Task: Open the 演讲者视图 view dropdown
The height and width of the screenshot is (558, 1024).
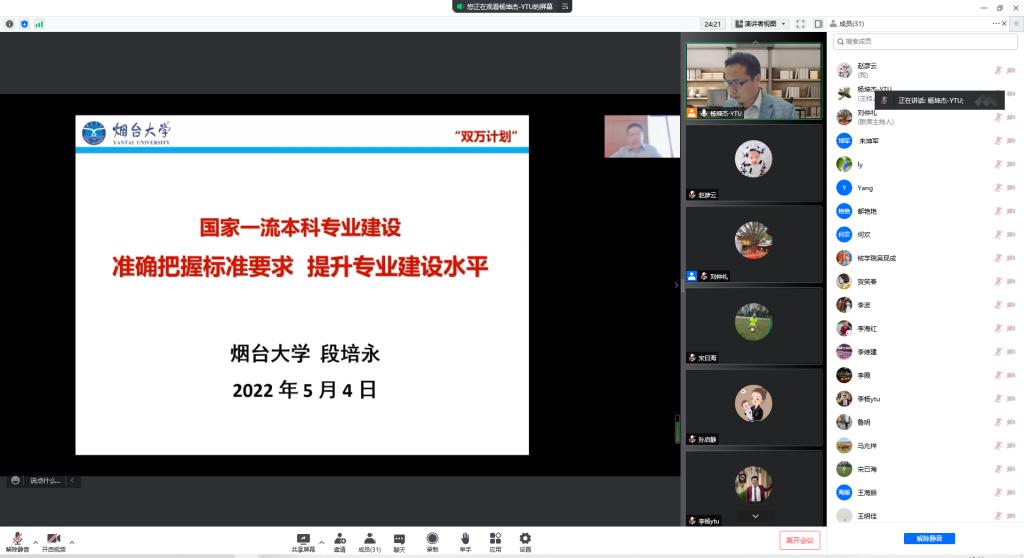Action: [x=761, y=24]
